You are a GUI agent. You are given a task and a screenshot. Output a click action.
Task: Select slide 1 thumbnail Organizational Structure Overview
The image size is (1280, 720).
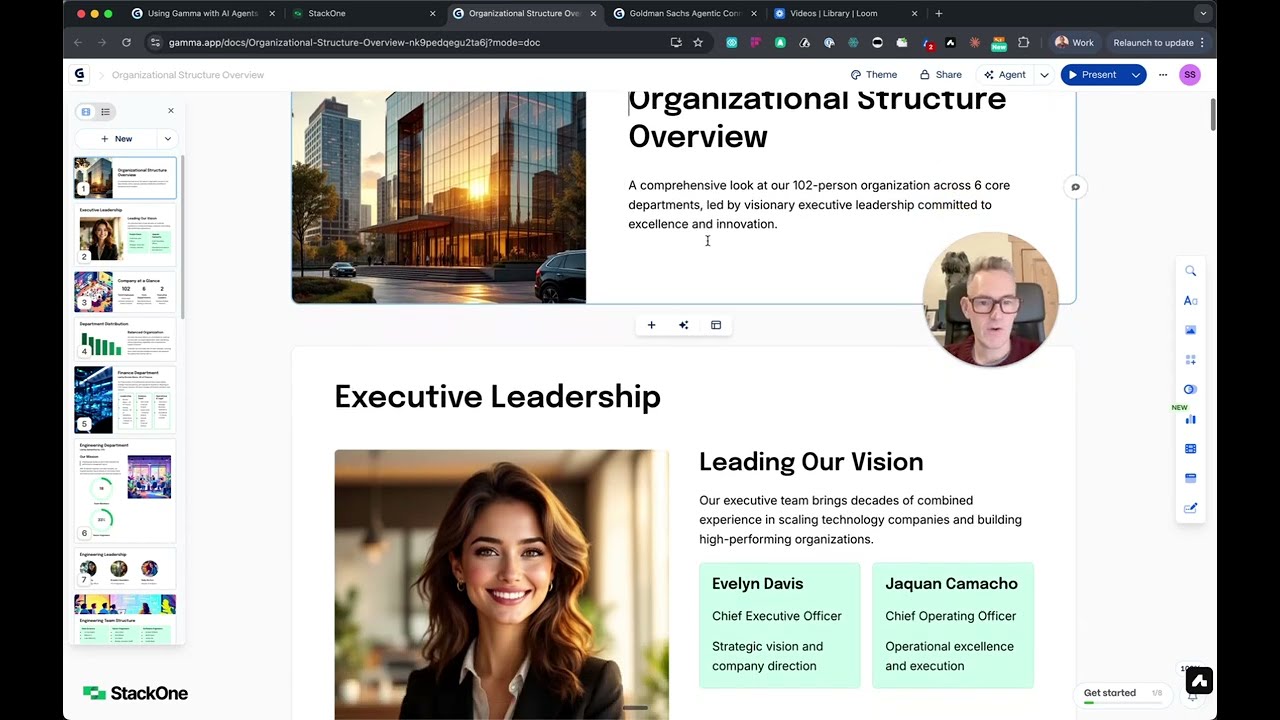[x=125, y=178]
